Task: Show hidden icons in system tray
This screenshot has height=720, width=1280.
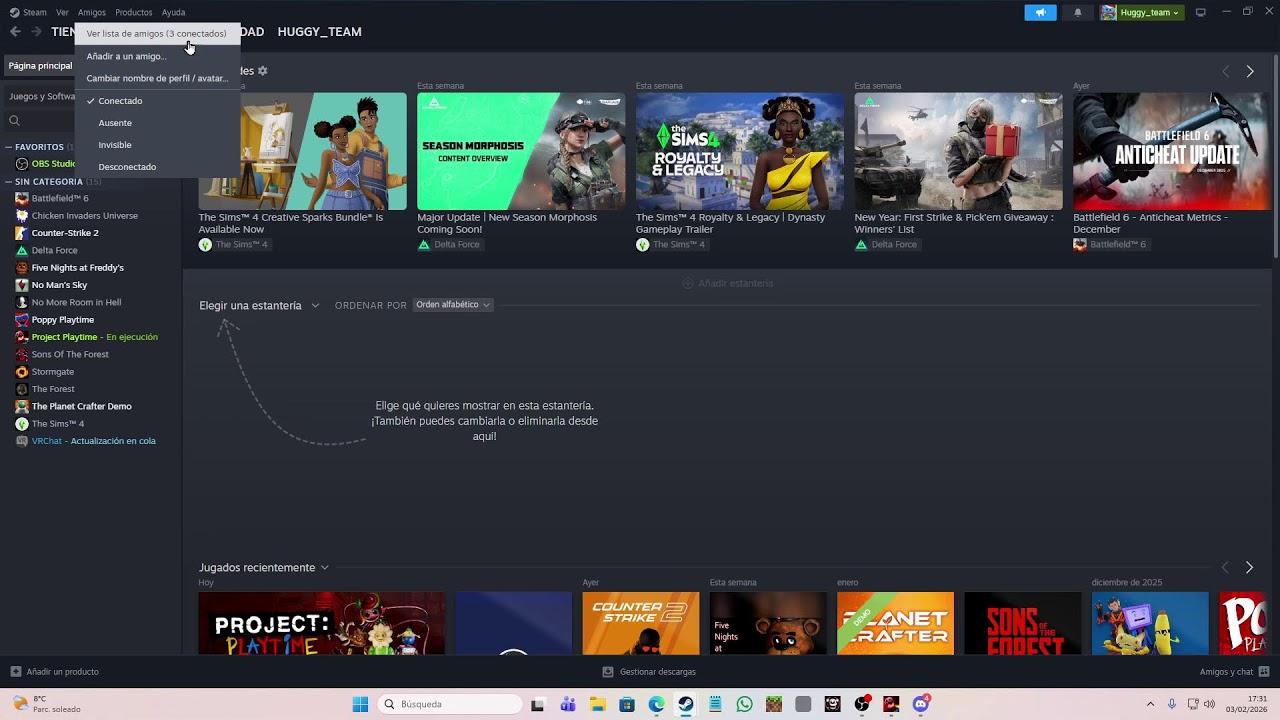Action: (1150, 704)
